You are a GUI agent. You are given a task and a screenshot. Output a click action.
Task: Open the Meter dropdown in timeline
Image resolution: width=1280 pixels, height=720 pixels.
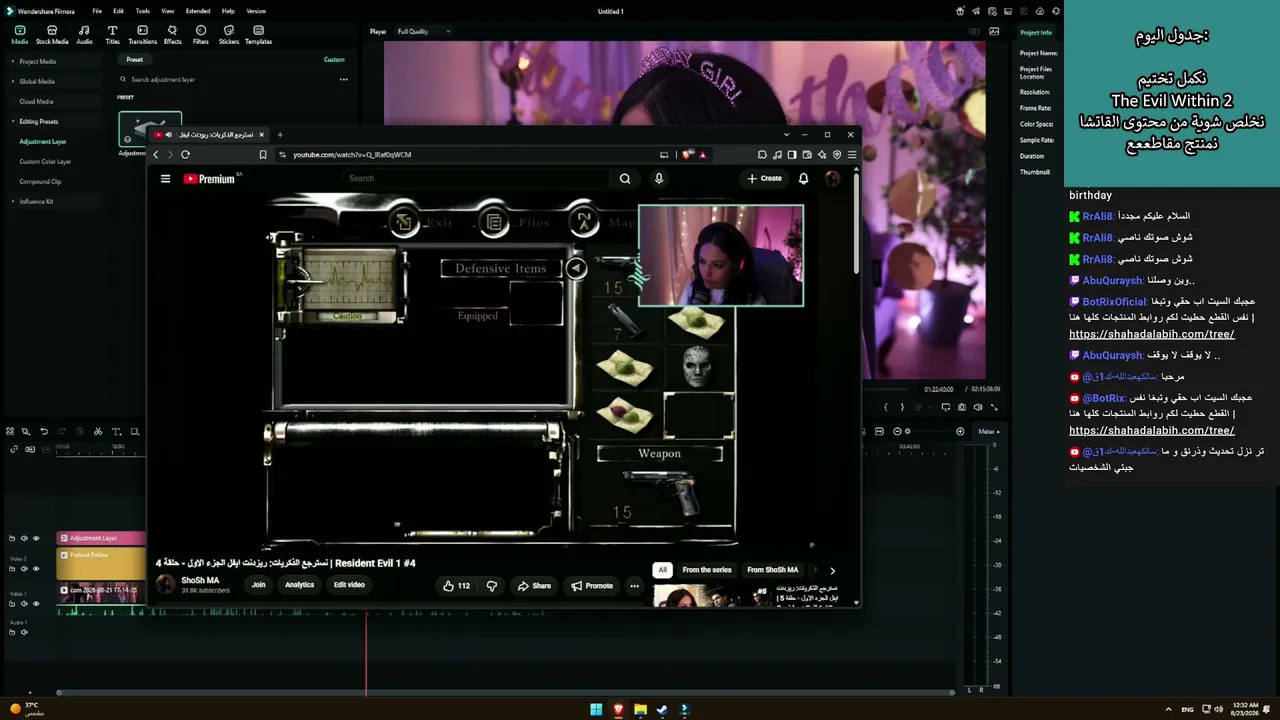click(x=989, y=432)
